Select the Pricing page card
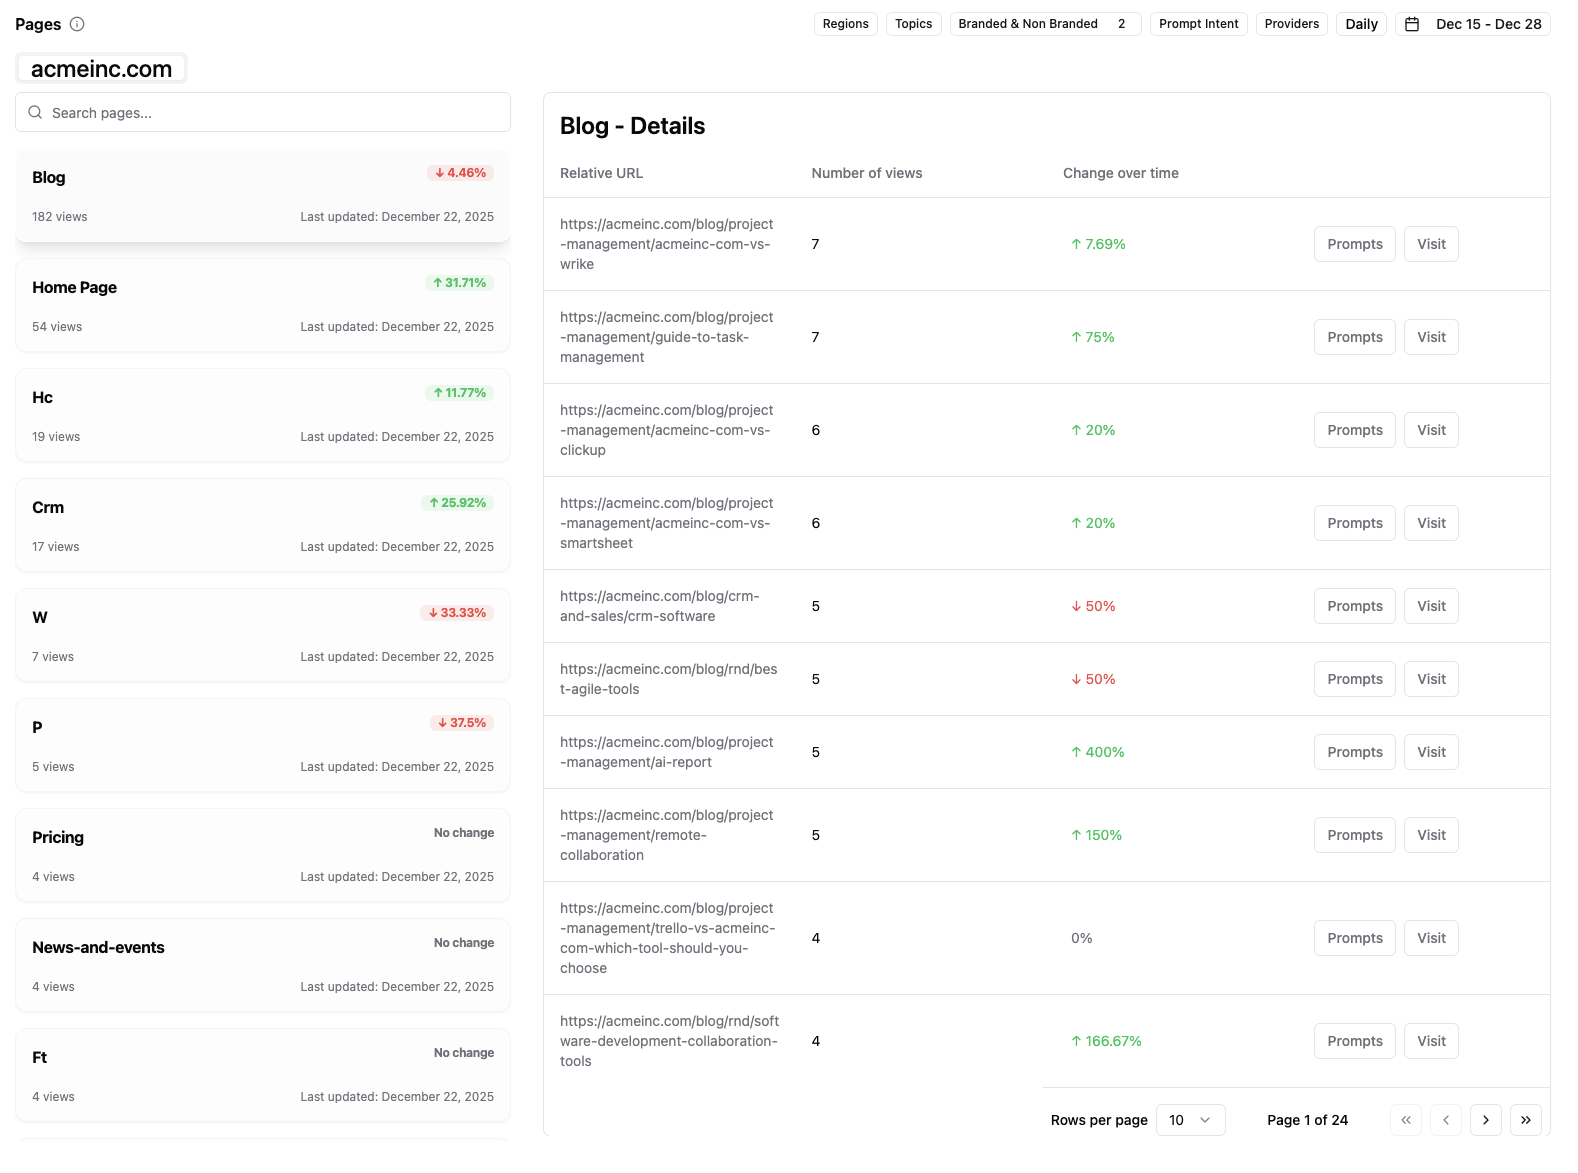 [263, 856]
